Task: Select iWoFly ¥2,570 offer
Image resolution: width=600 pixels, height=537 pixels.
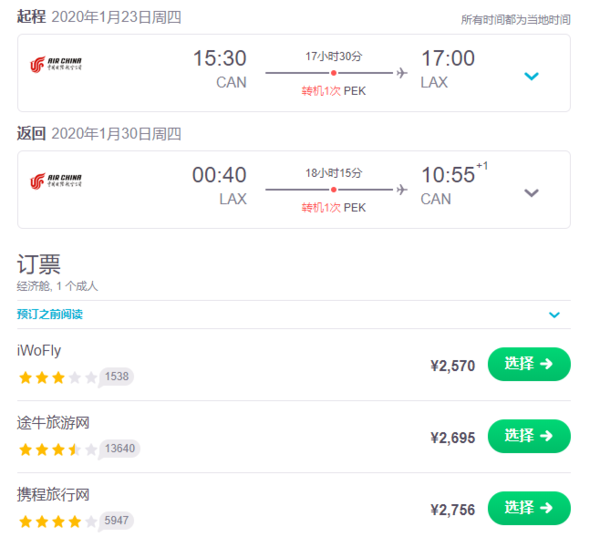Action: click(529, 364)
